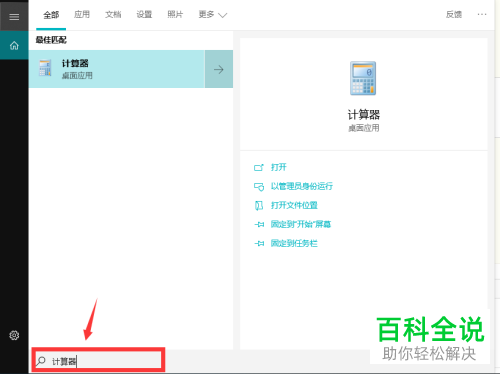Open more options via the three dots

pos(482,14)
